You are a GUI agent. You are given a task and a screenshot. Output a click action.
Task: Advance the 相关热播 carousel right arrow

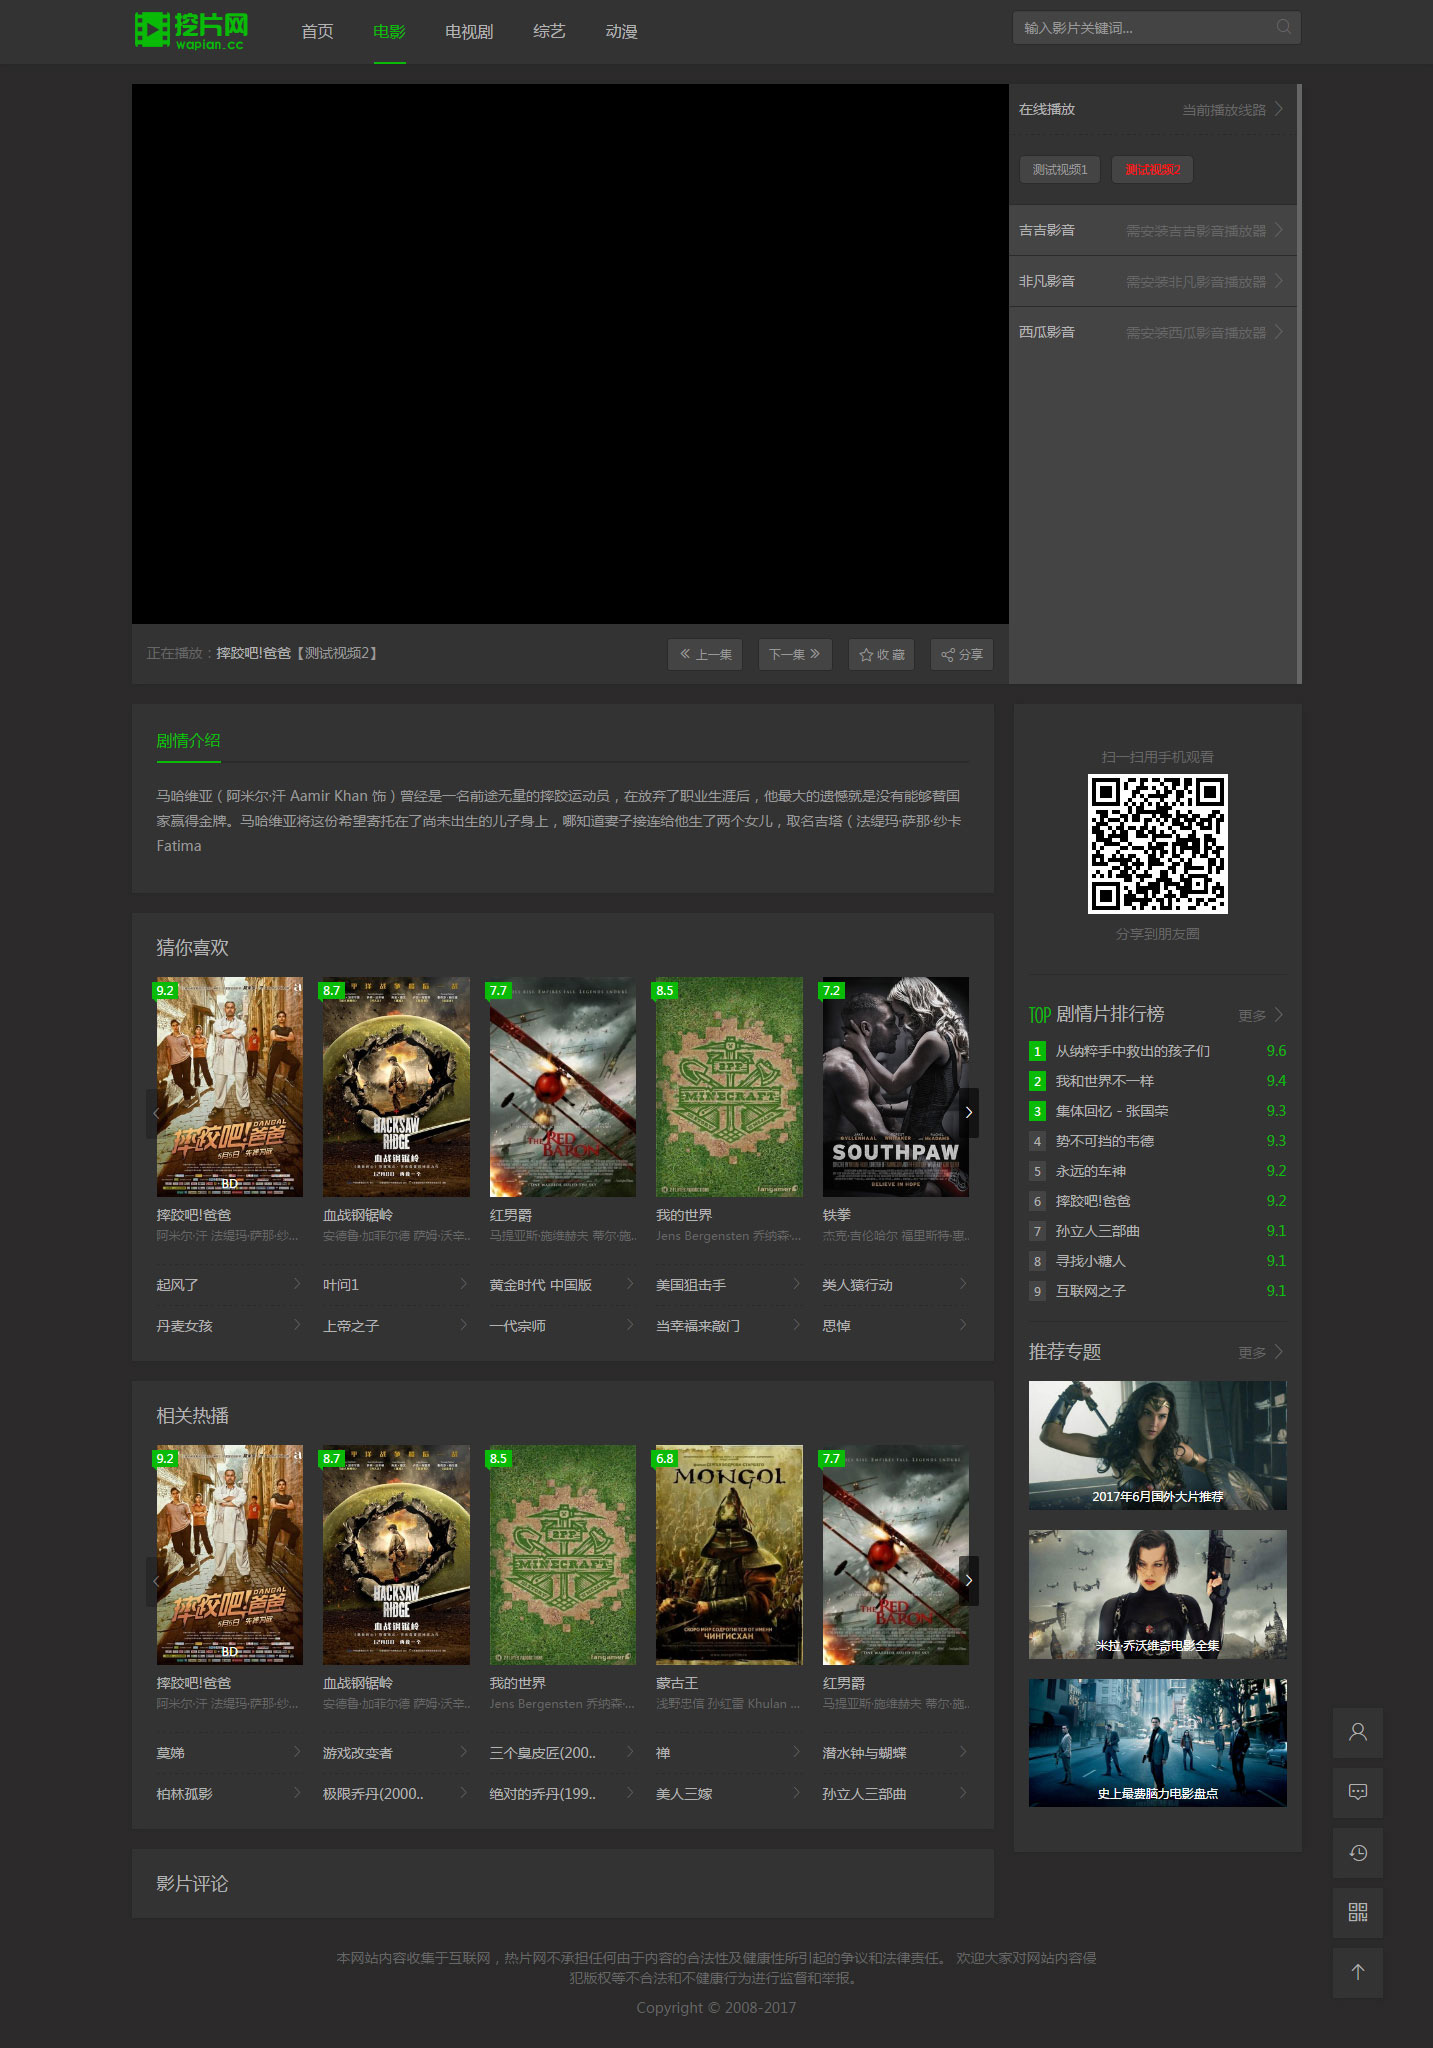point(968,1580)
